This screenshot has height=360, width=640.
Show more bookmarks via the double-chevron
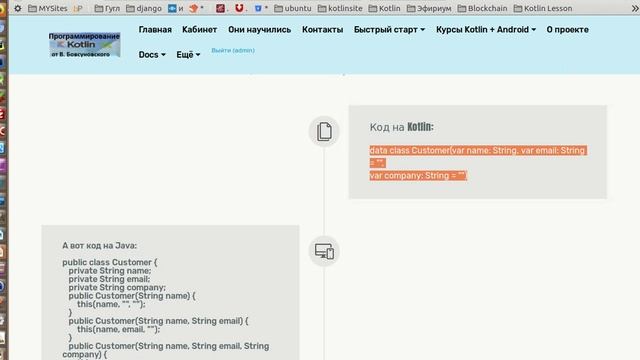(635, 8)
